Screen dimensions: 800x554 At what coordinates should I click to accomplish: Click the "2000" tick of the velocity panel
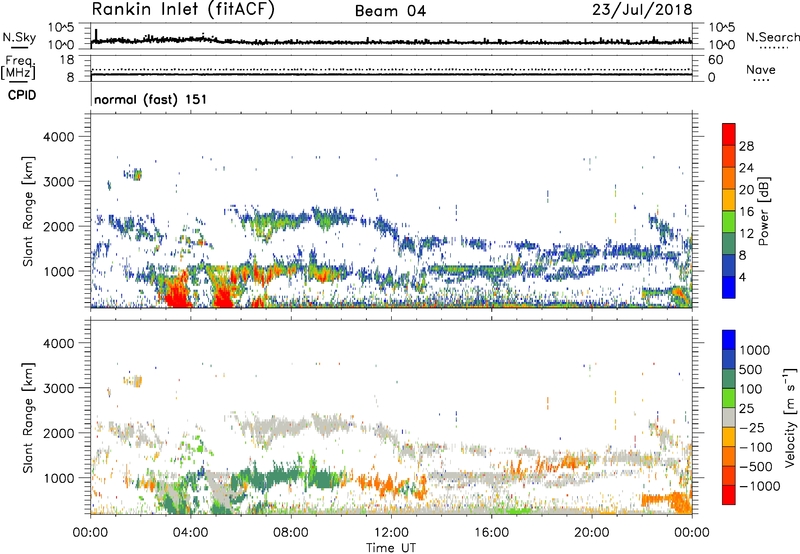[x=58, y=433]
